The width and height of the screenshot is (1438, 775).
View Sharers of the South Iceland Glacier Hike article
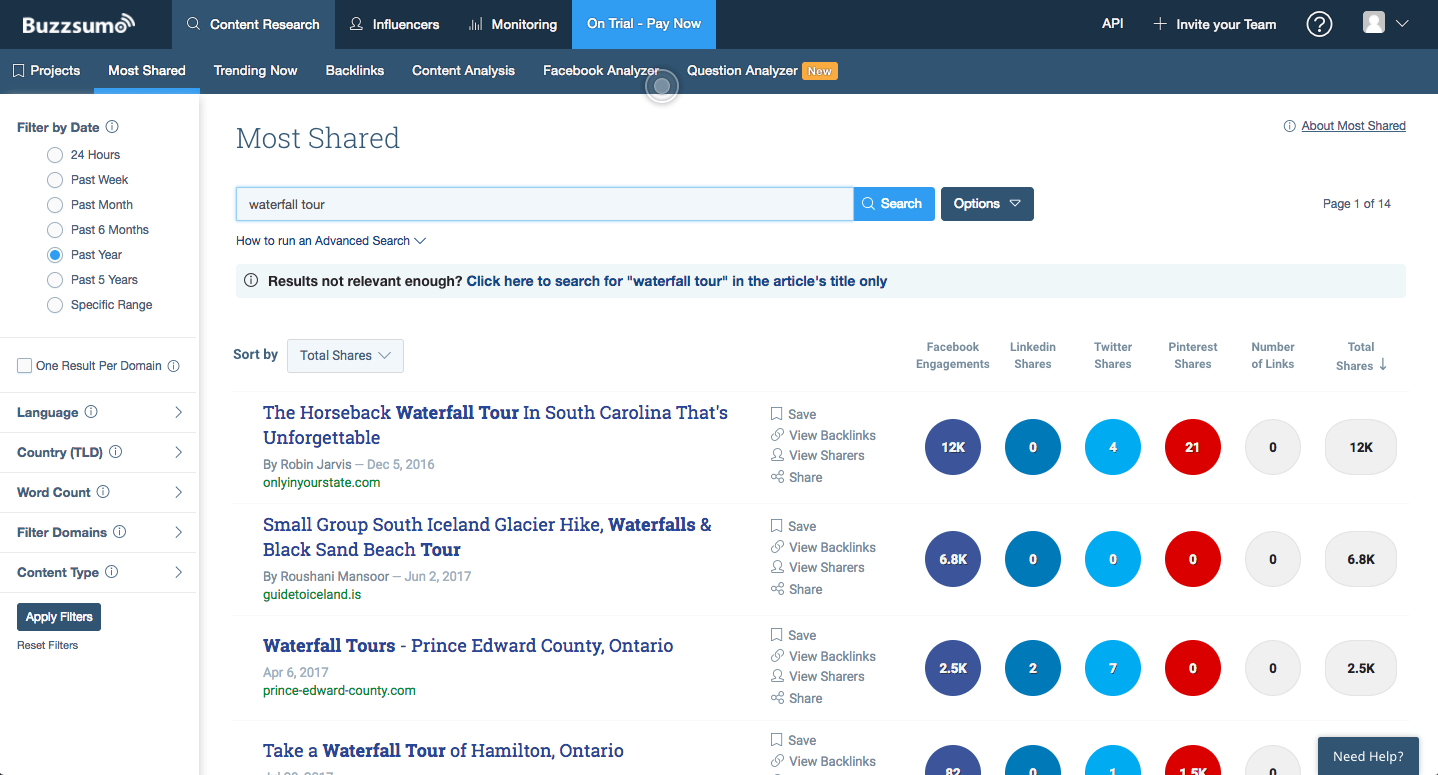coord(817,567)
